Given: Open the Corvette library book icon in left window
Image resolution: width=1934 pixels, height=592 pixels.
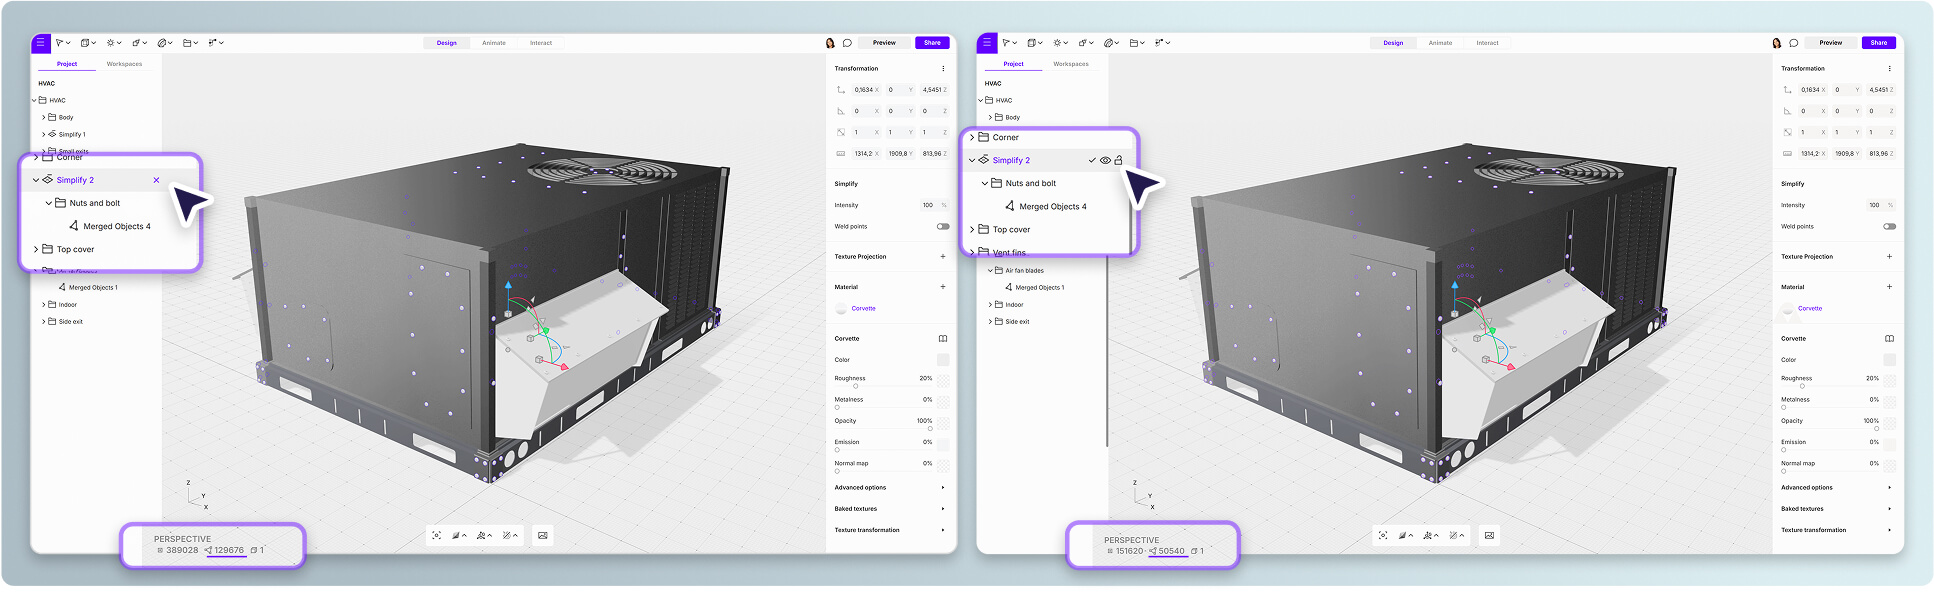Looking at the screenshot, I should (942, 339).
